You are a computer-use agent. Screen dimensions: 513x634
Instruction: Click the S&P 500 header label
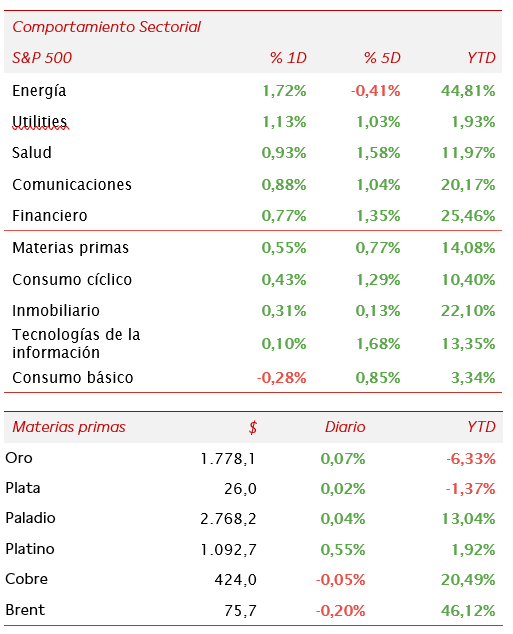click(42, 58)
